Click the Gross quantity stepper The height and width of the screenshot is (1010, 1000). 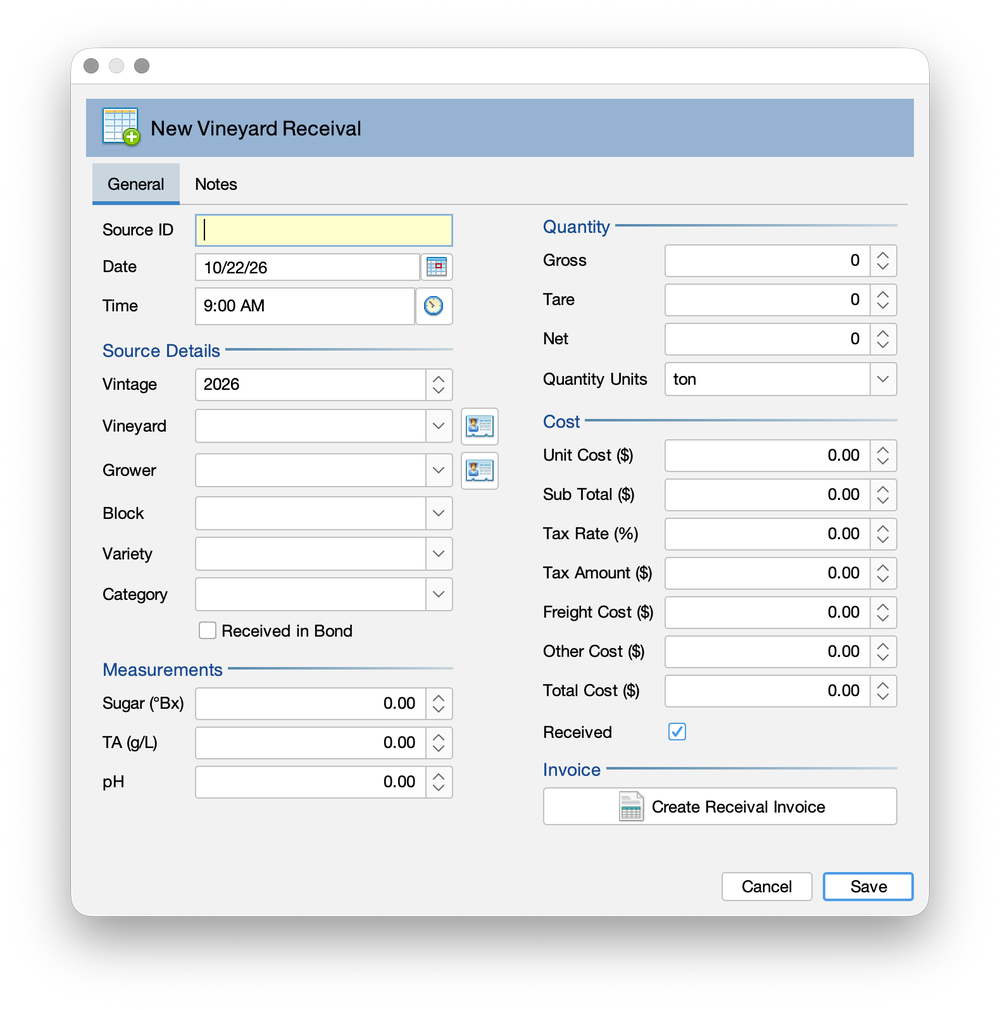(x=883, y=261)
